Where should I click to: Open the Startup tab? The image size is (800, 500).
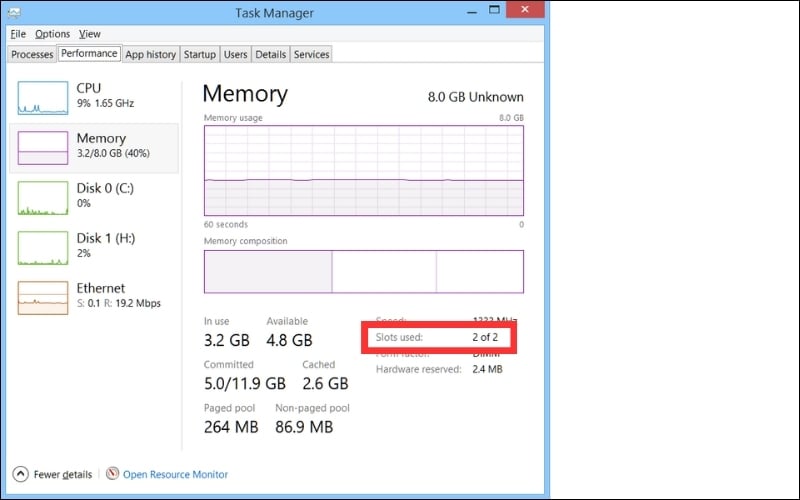pyautogui.click(x=200, y=55)
